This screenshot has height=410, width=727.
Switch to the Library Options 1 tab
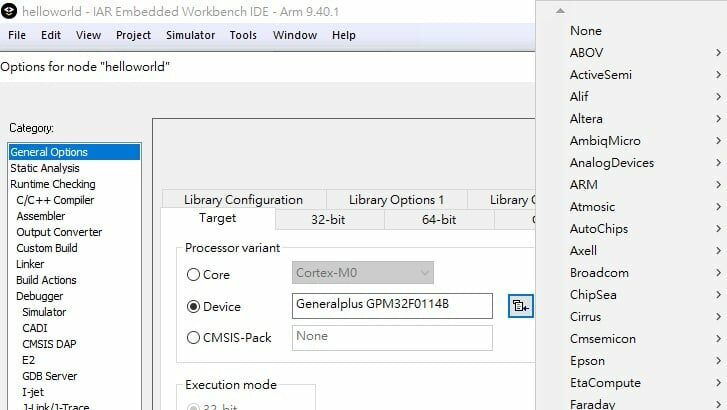click(x=396, y=199)
